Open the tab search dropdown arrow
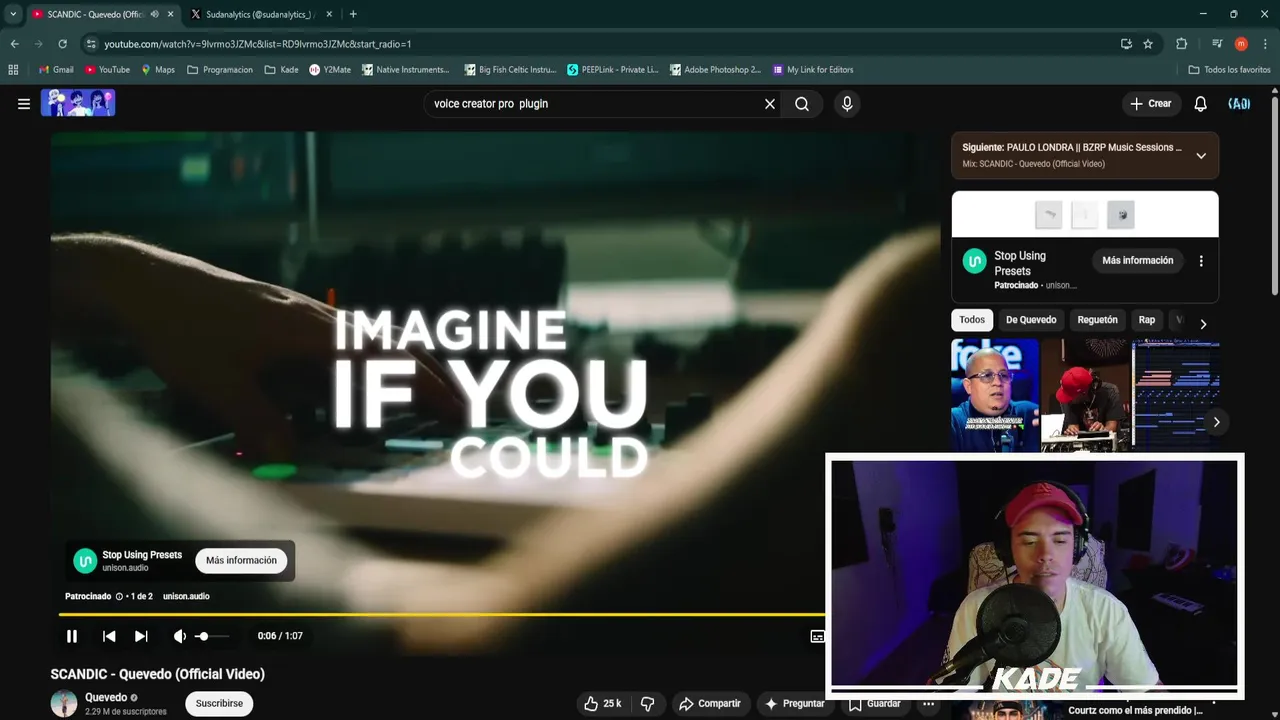 click(x=13, y=14)
